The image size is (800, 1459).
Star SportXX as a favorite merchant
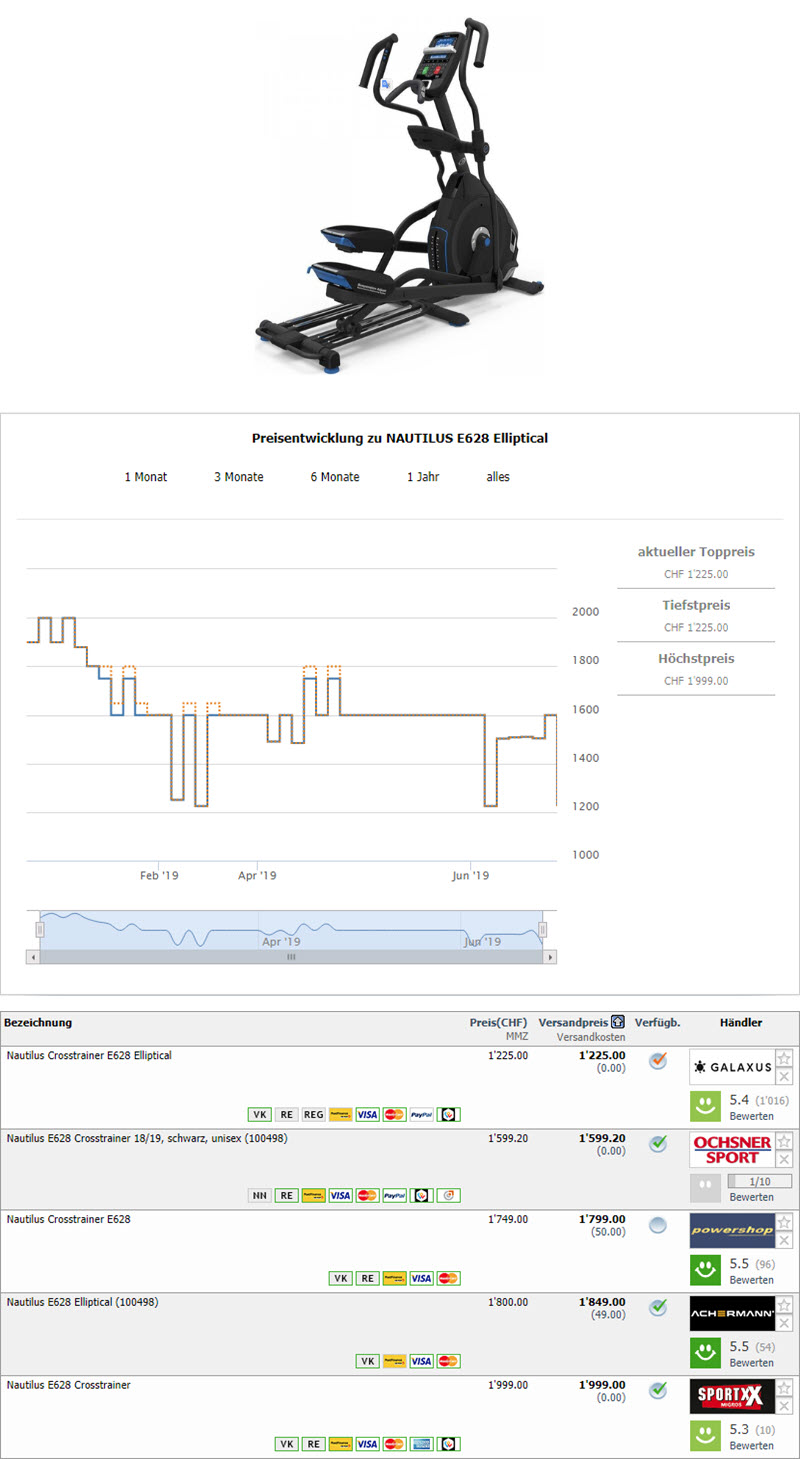point(784,1388)
